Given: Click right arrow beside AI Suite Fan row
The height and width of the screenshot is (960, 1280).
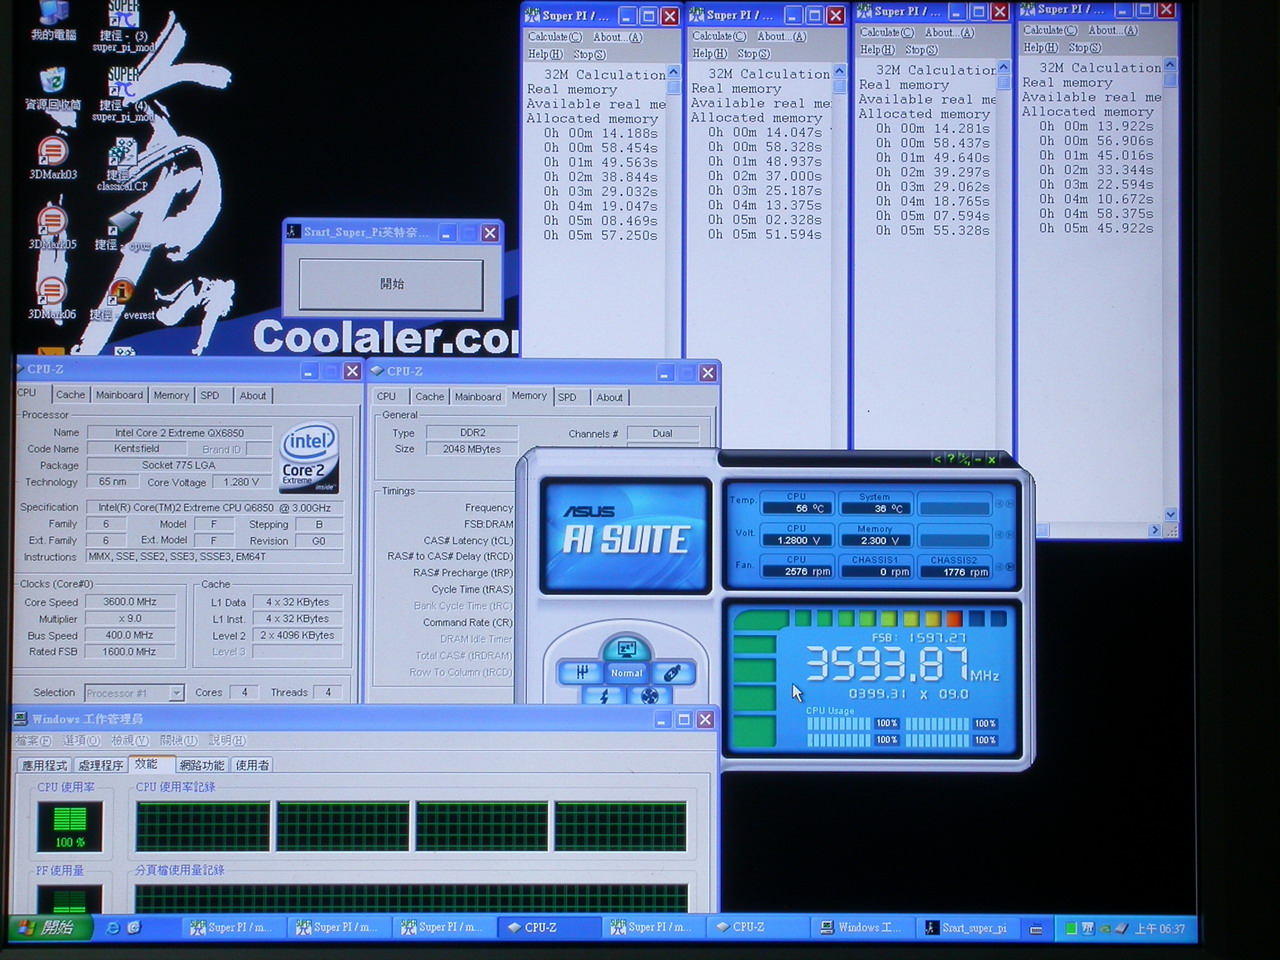Looking at the screenshot, I should [1009, 568].
